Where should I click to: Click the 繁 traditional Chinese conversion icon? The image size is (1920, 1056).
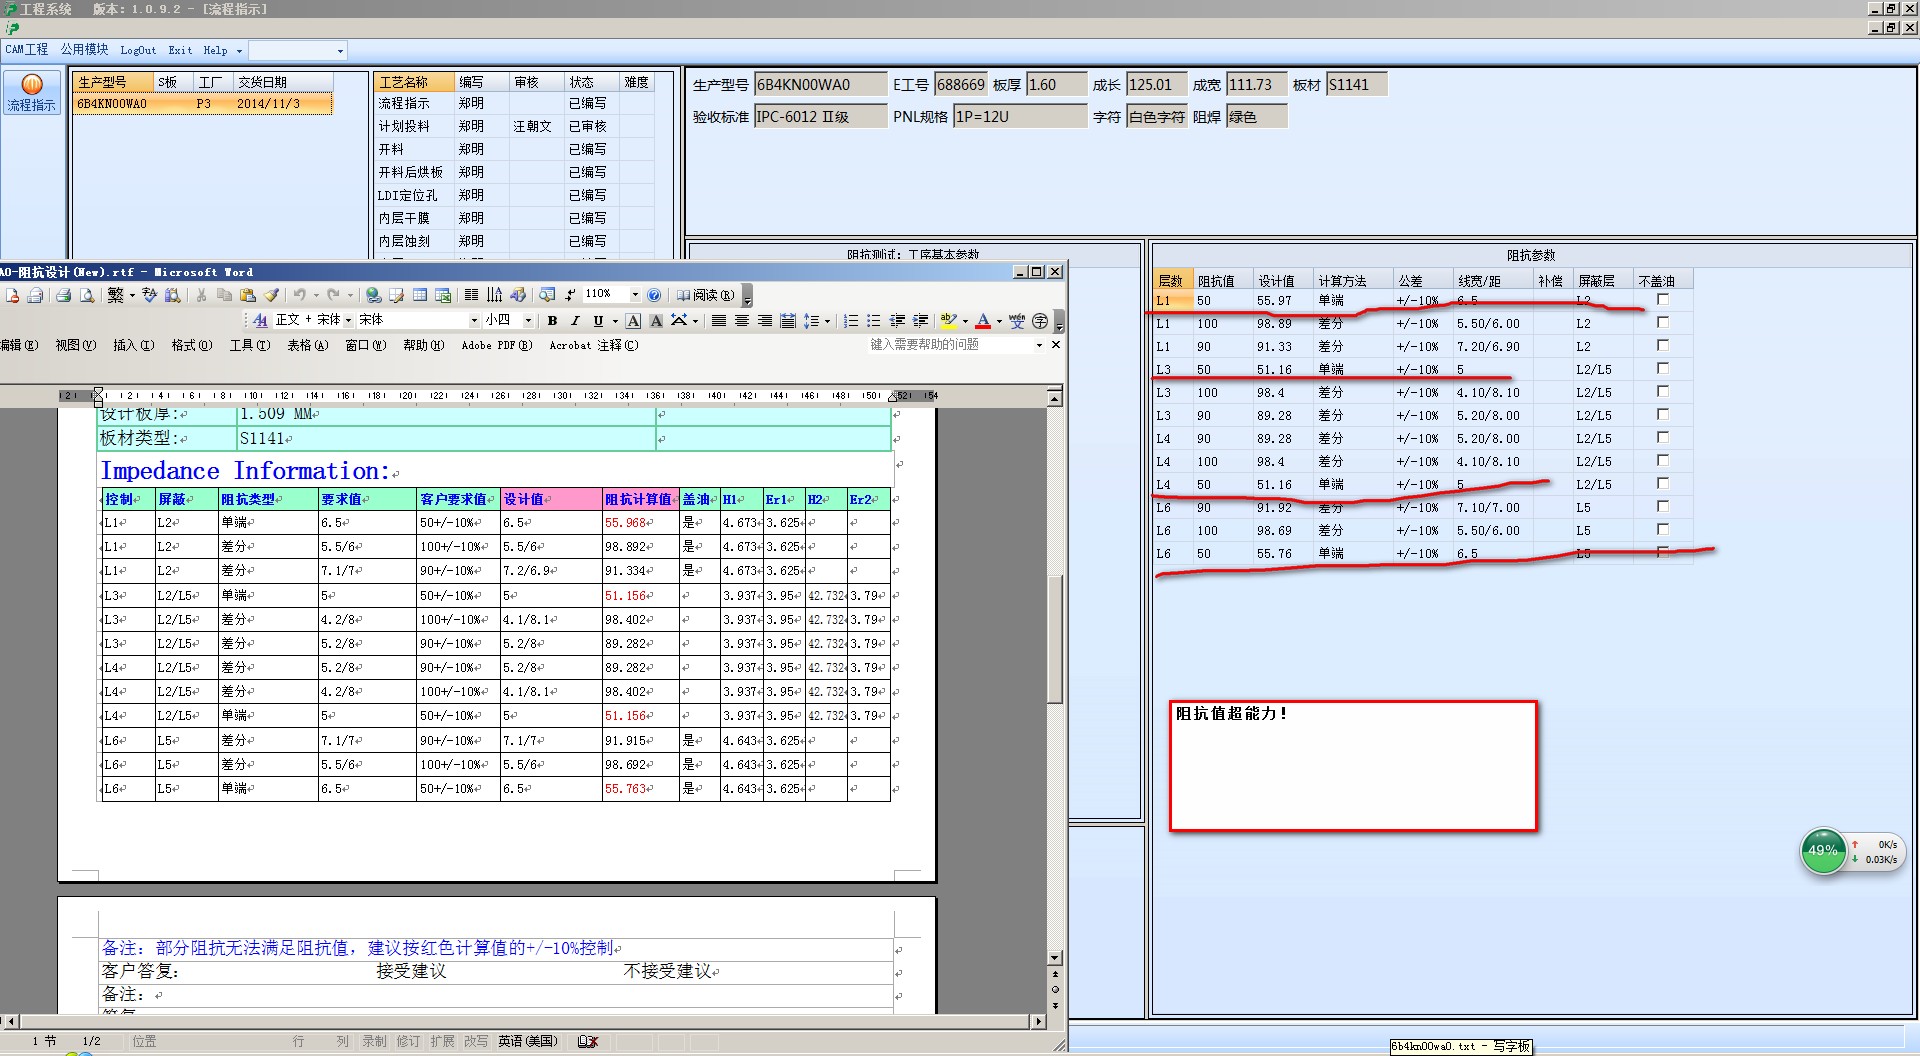(x=115, y=295)
